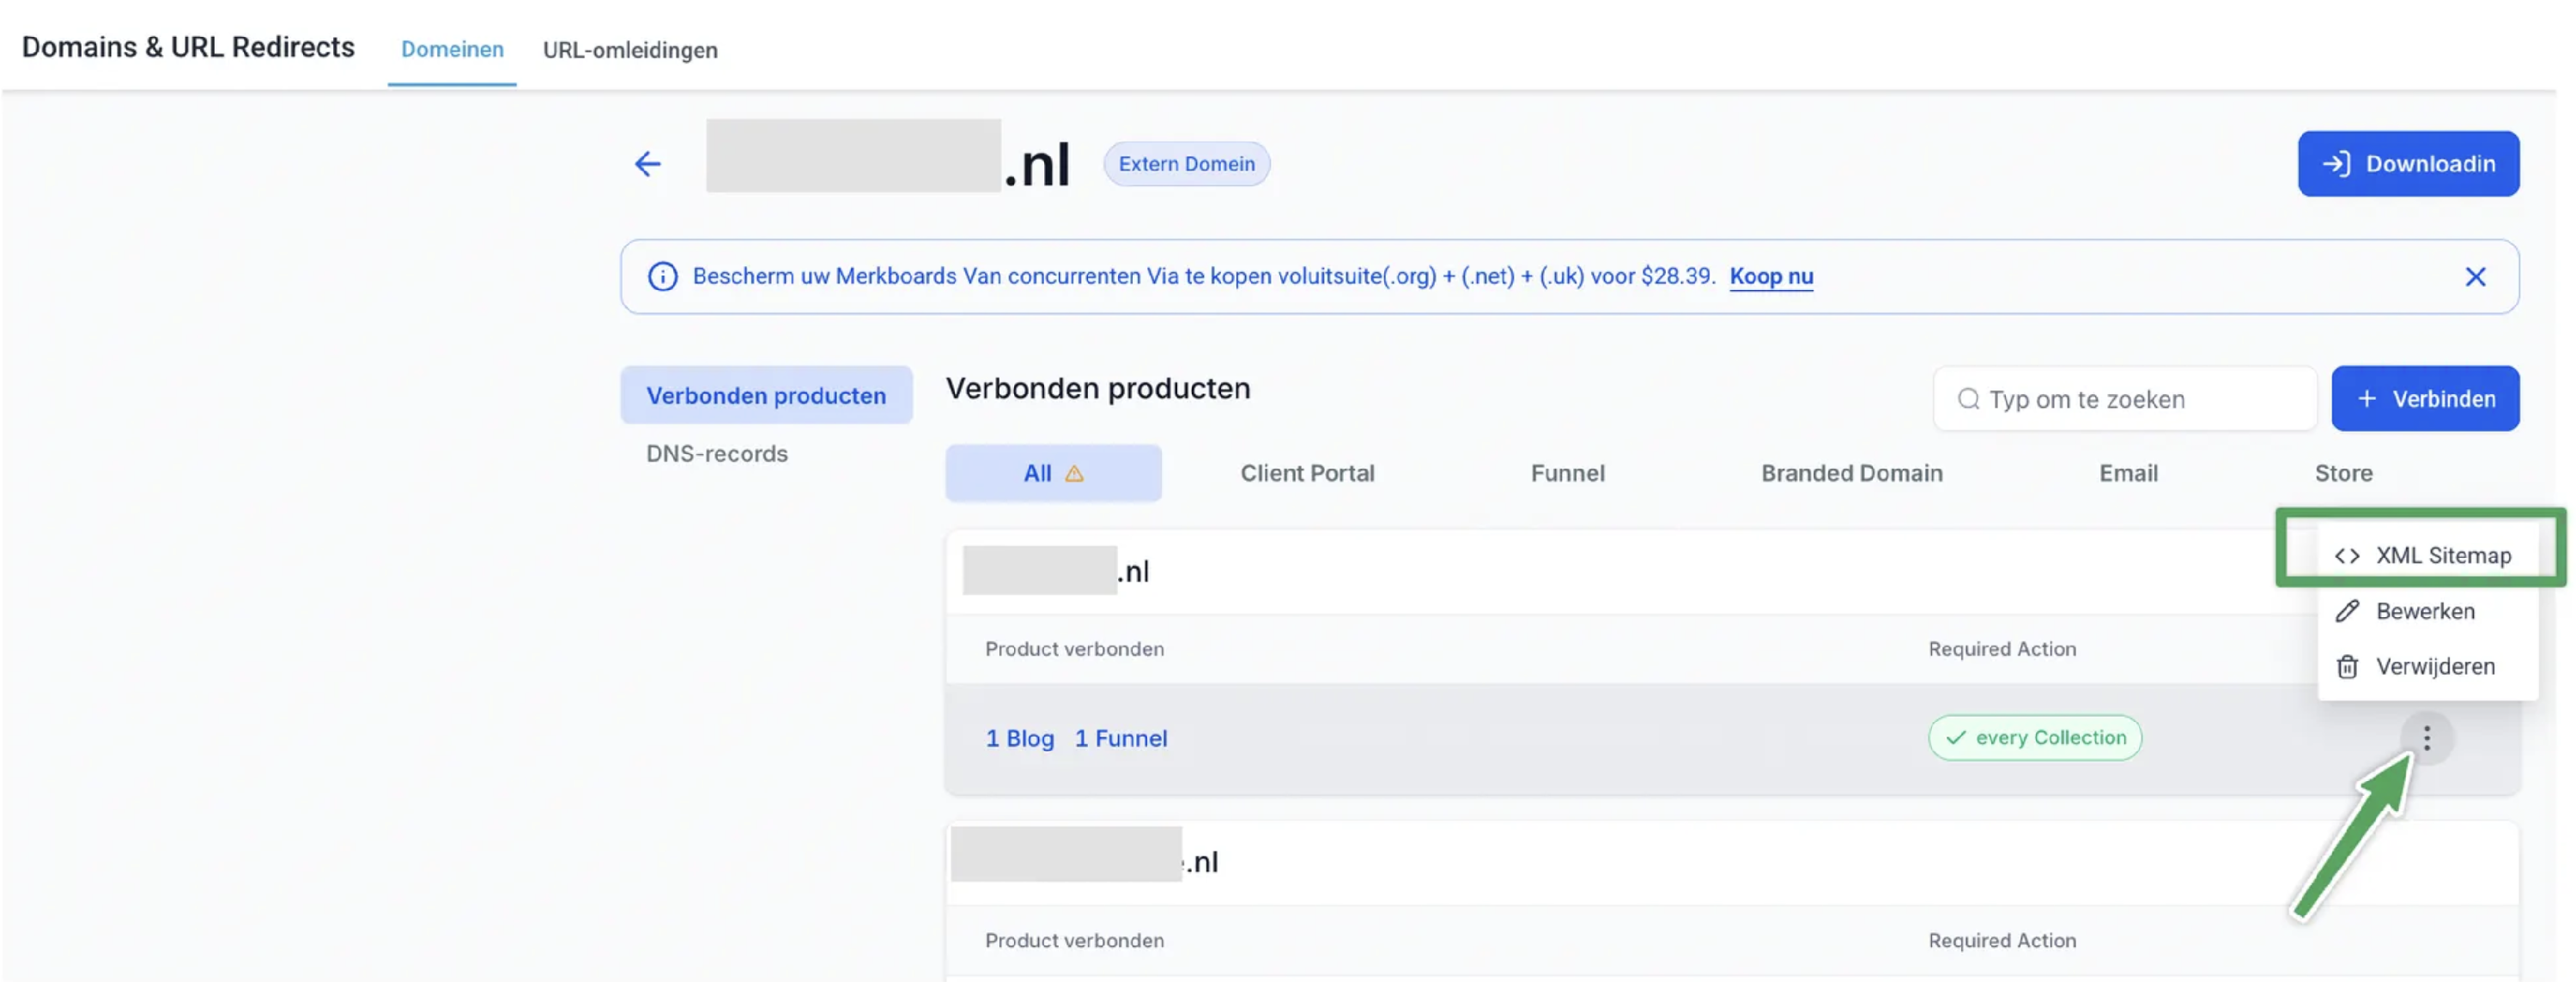
Task: Dismiss the domain protection banner
Action: [x=2474, y=277]
